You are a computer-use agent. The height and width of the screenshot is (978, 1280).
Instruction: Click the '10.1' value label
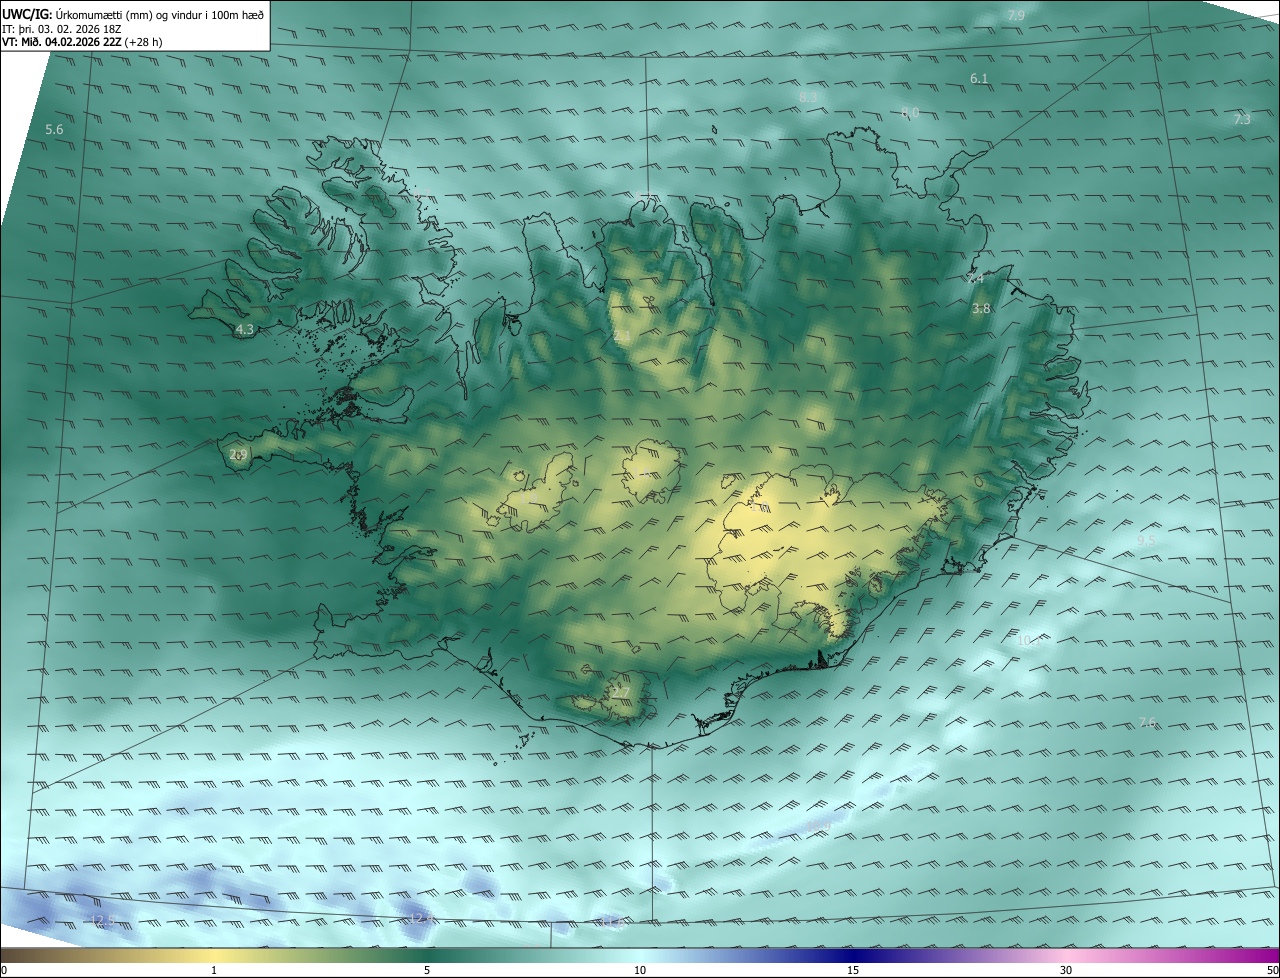[1029, 640]
